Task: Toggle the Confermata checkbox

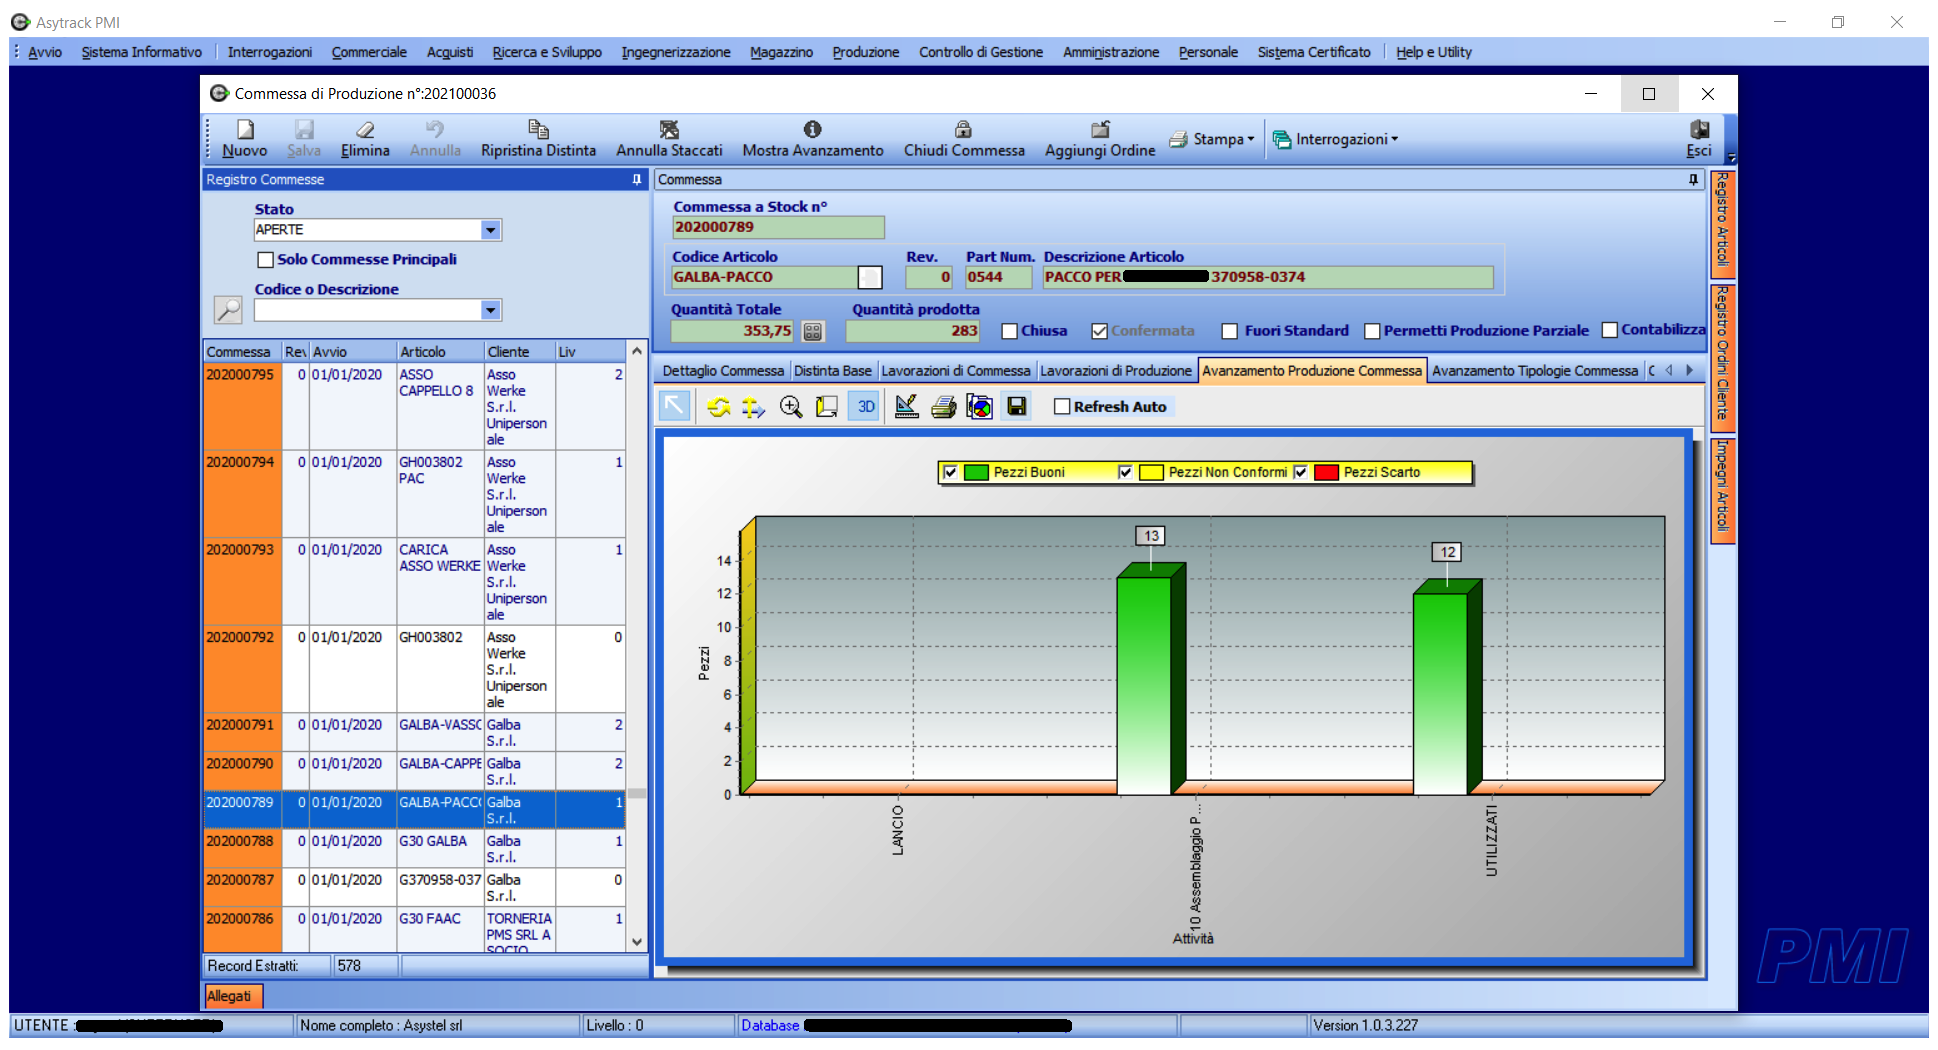Action: 1100,331
